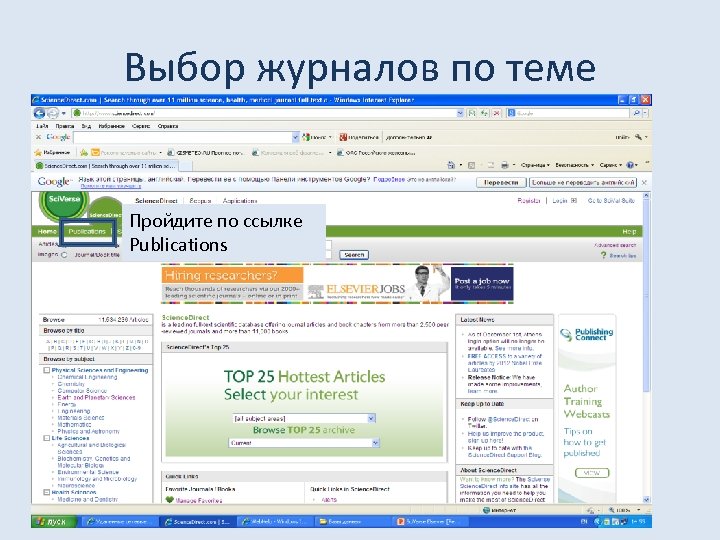
Task: Click the browser Forward arrow button
Action: [x=53, y=113]
